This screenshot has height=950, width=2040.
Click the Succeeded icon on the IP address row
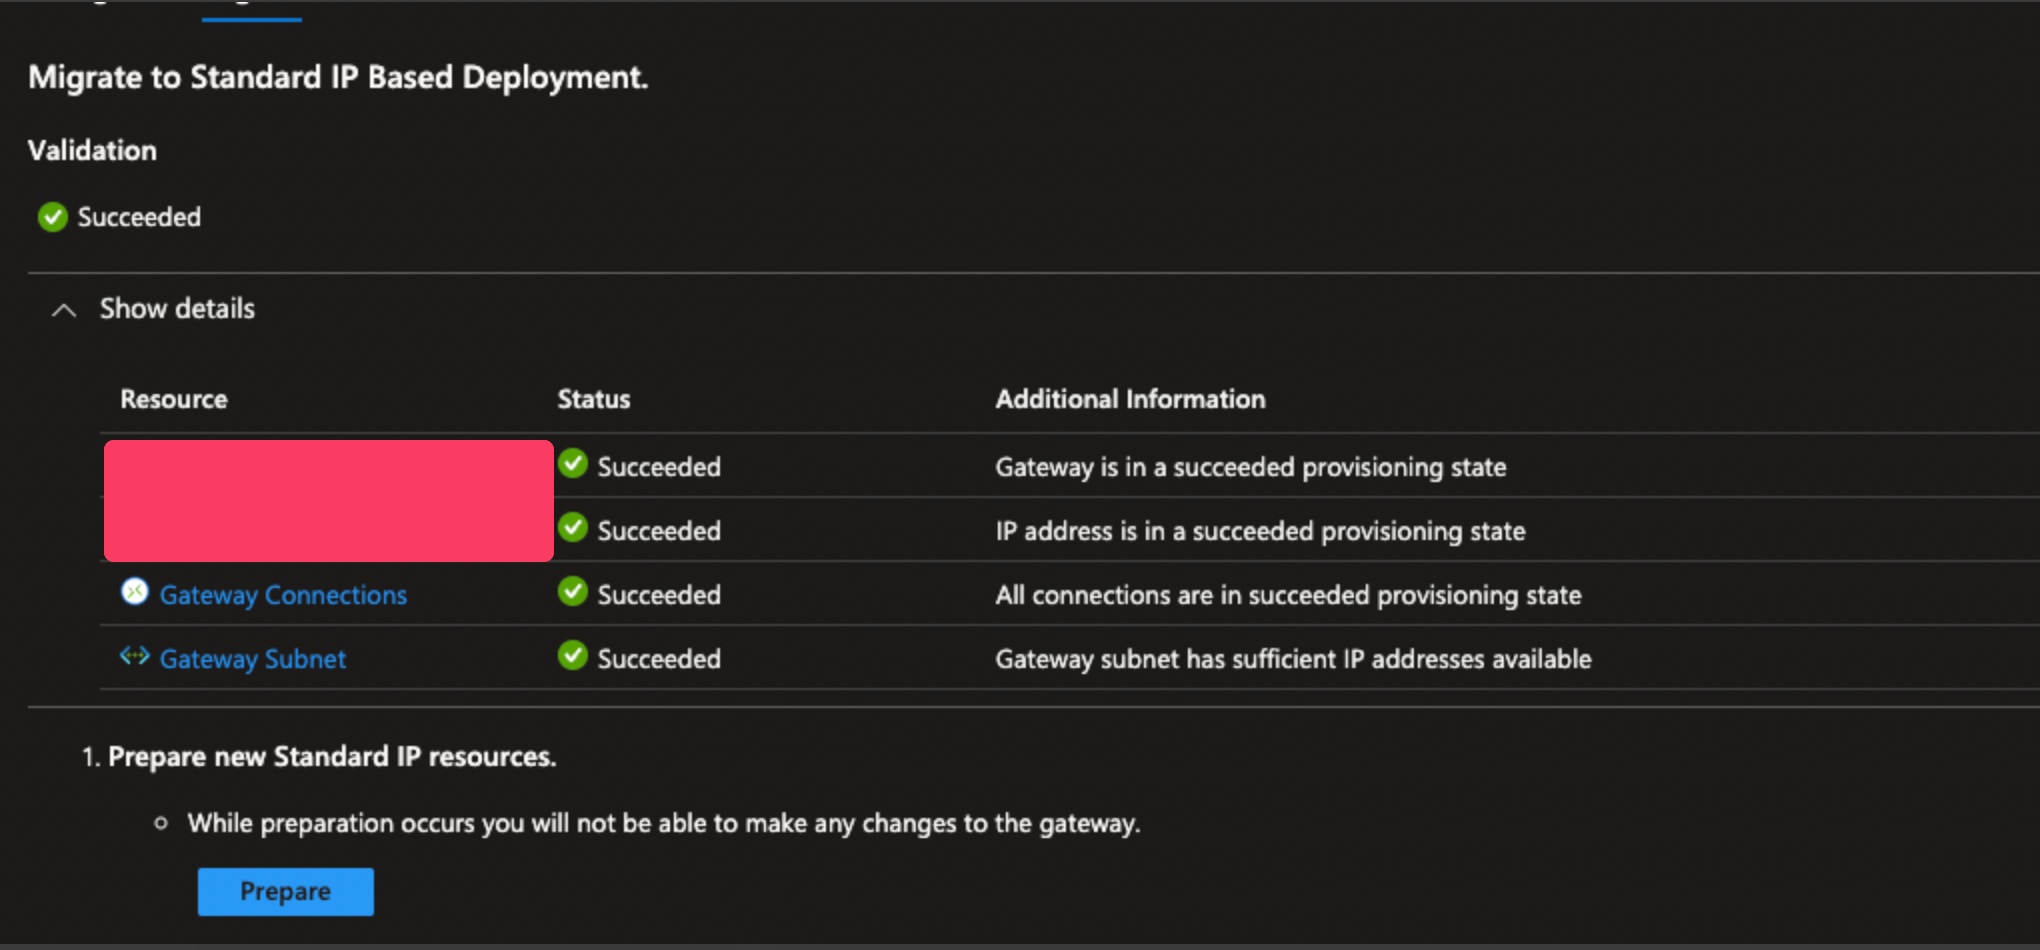pyautogui.click(x=572, y=529)
